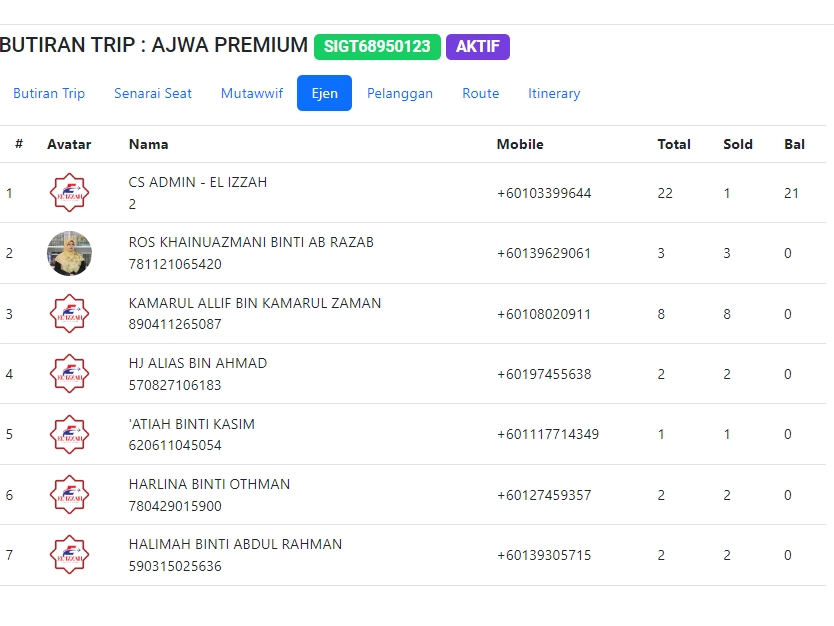834x626 pixels.
Task: Click HJ Alias Bin Ahmad's avatar icon
Action: 69,374
